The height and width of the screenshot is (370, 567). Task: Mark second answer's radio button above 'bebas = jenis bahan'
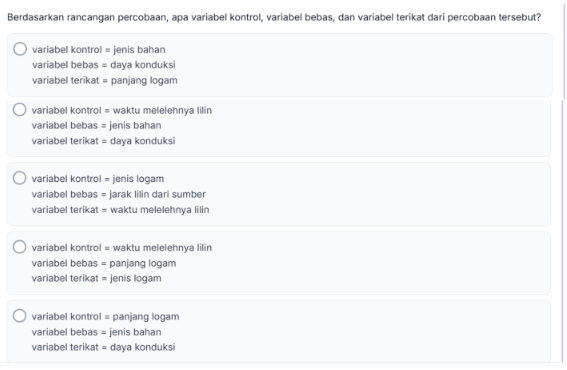point(20,110)
